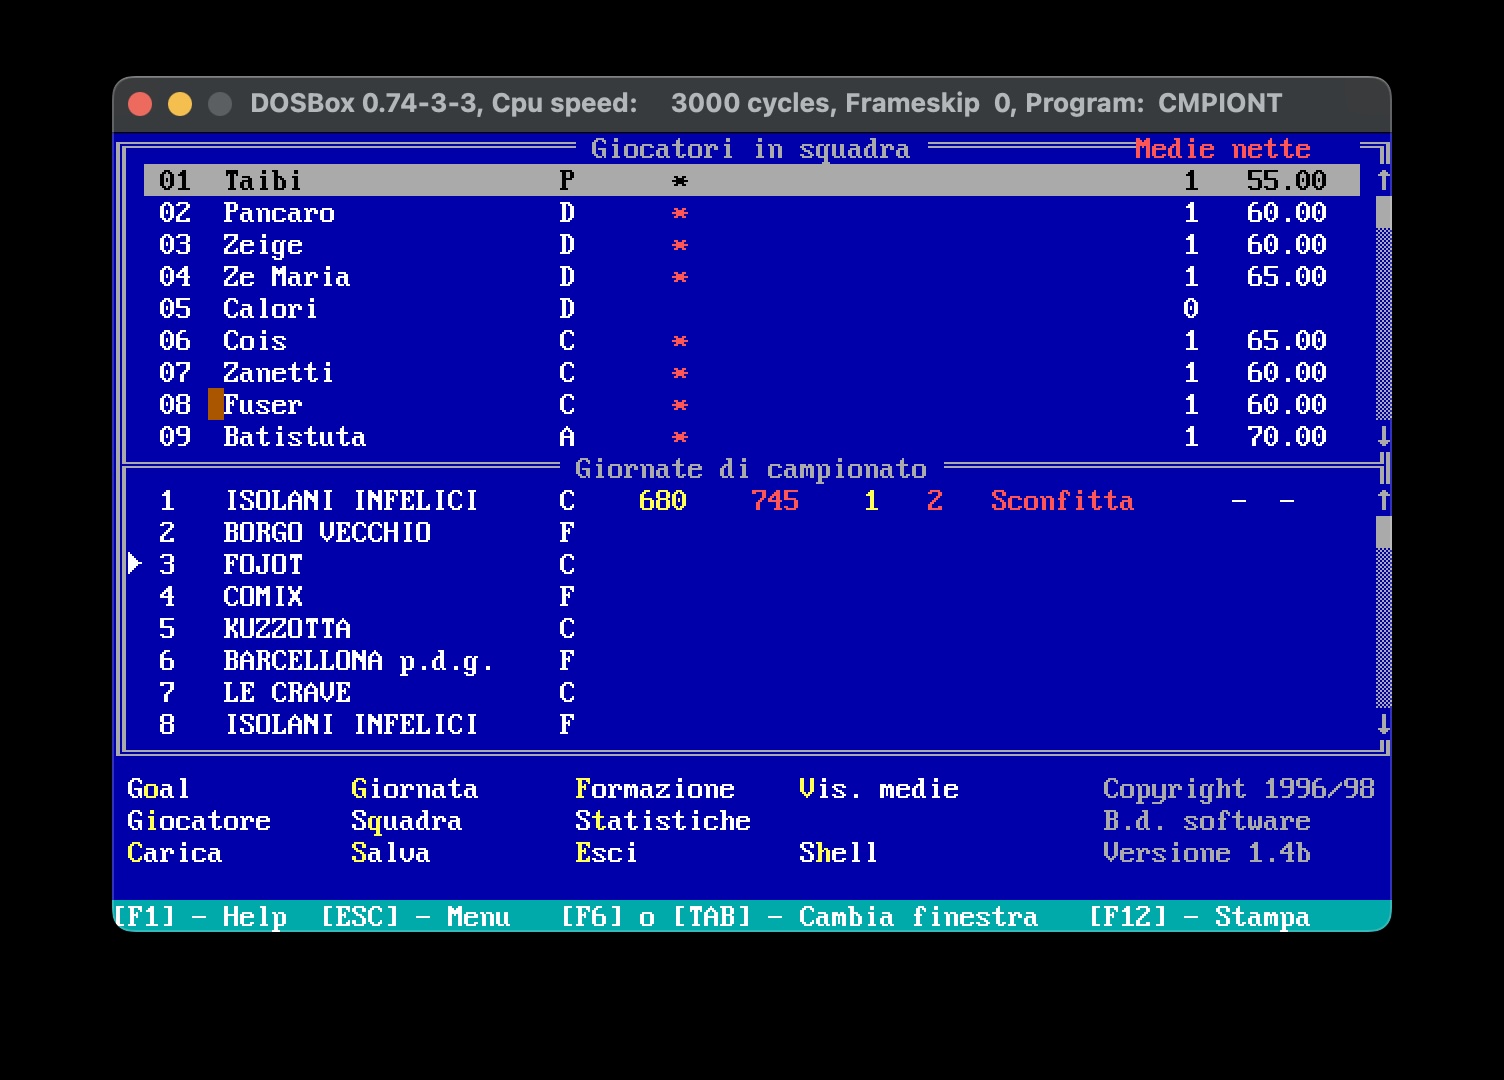Open the Formazione menu item
Image resolution: width=1504 pixels, height=1080 pixels.
click(654, 789)
